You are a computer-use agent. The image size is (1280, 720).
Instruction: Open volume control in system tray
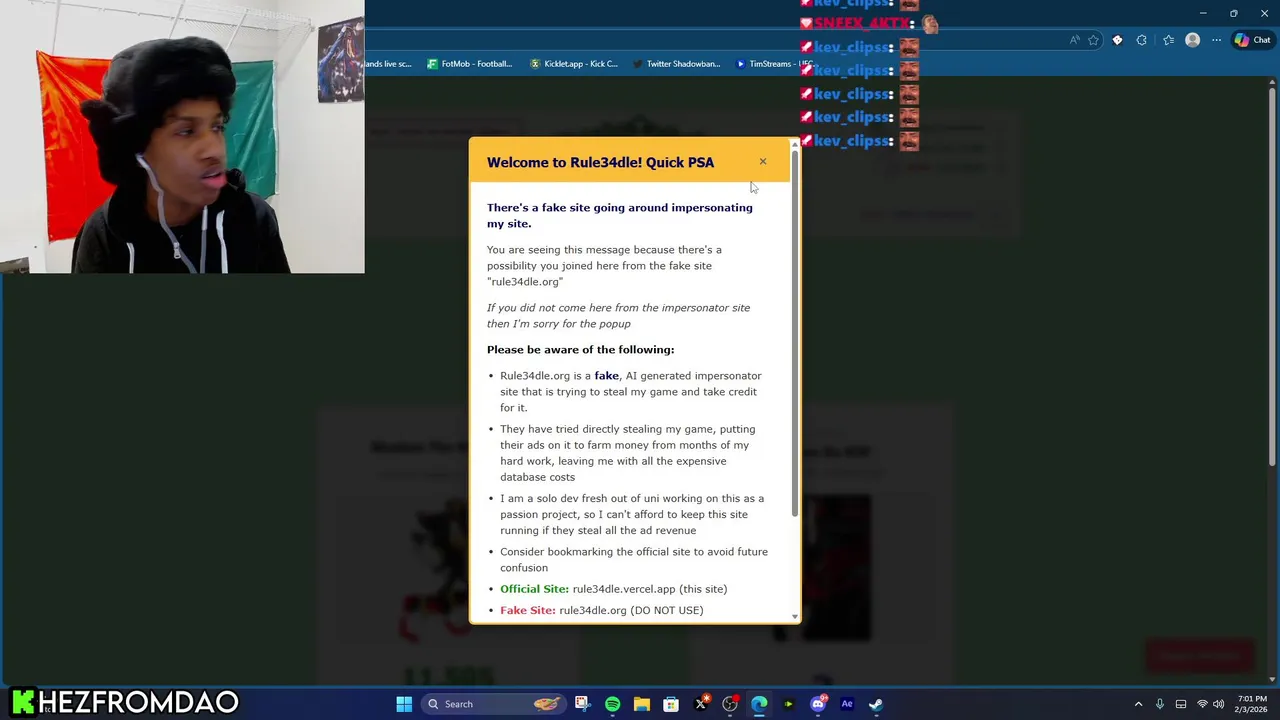click(1219, 704)
